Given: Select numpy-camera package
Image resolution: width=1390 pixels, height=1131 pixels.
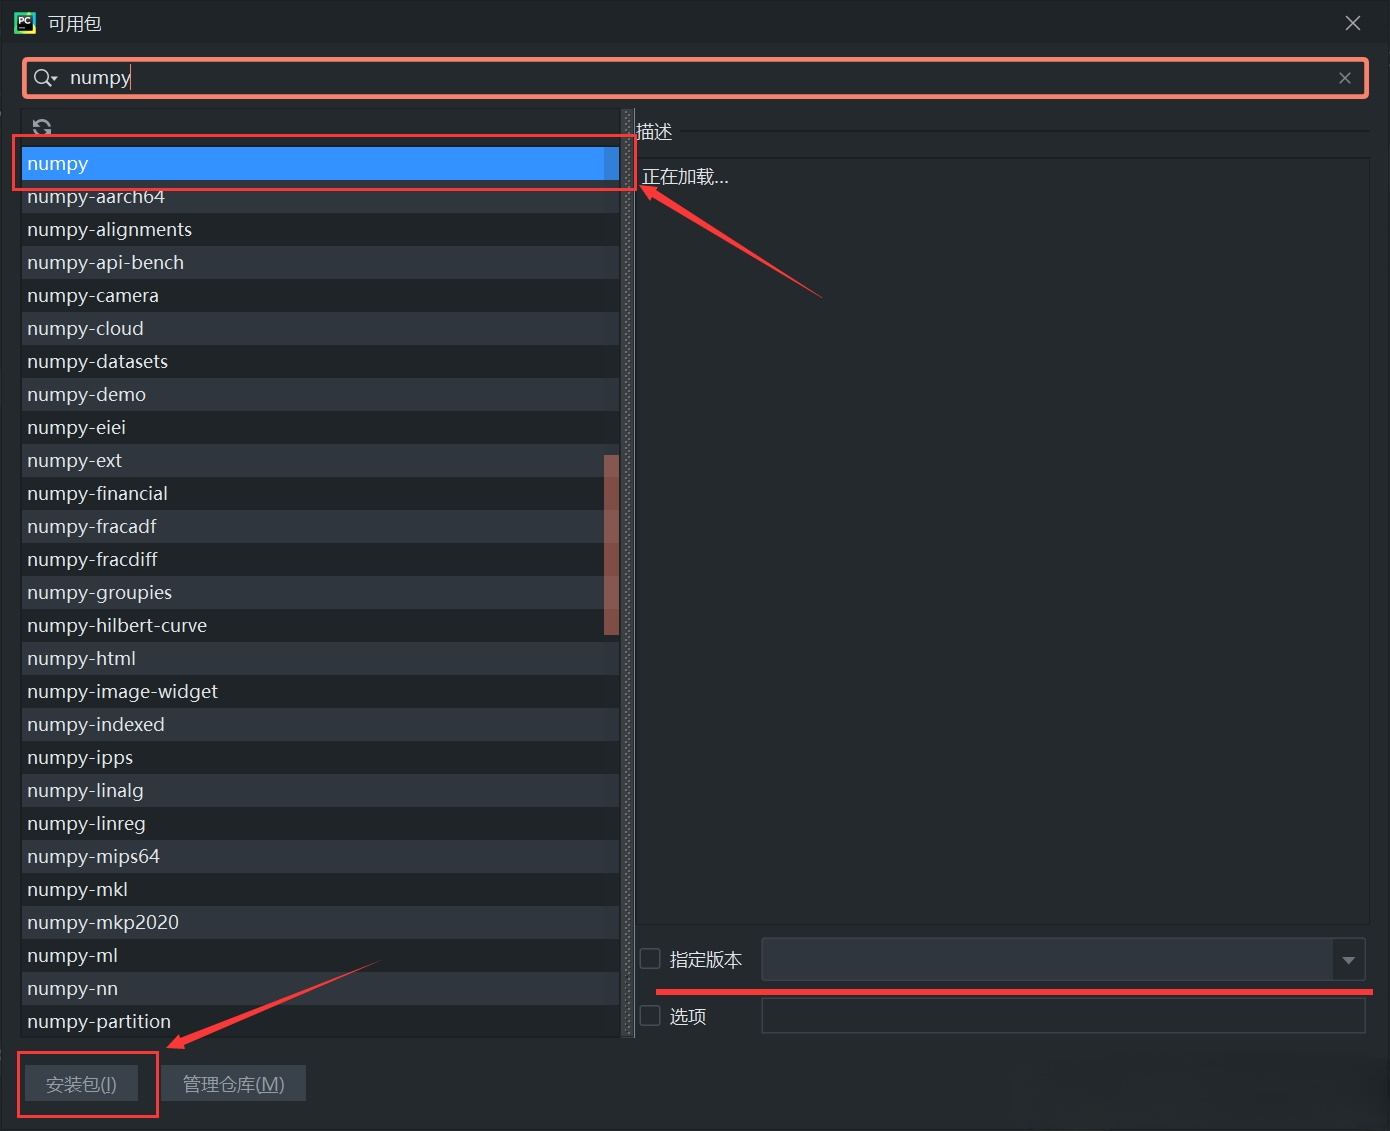Looking at the screenshot, I should pos(320,296).
